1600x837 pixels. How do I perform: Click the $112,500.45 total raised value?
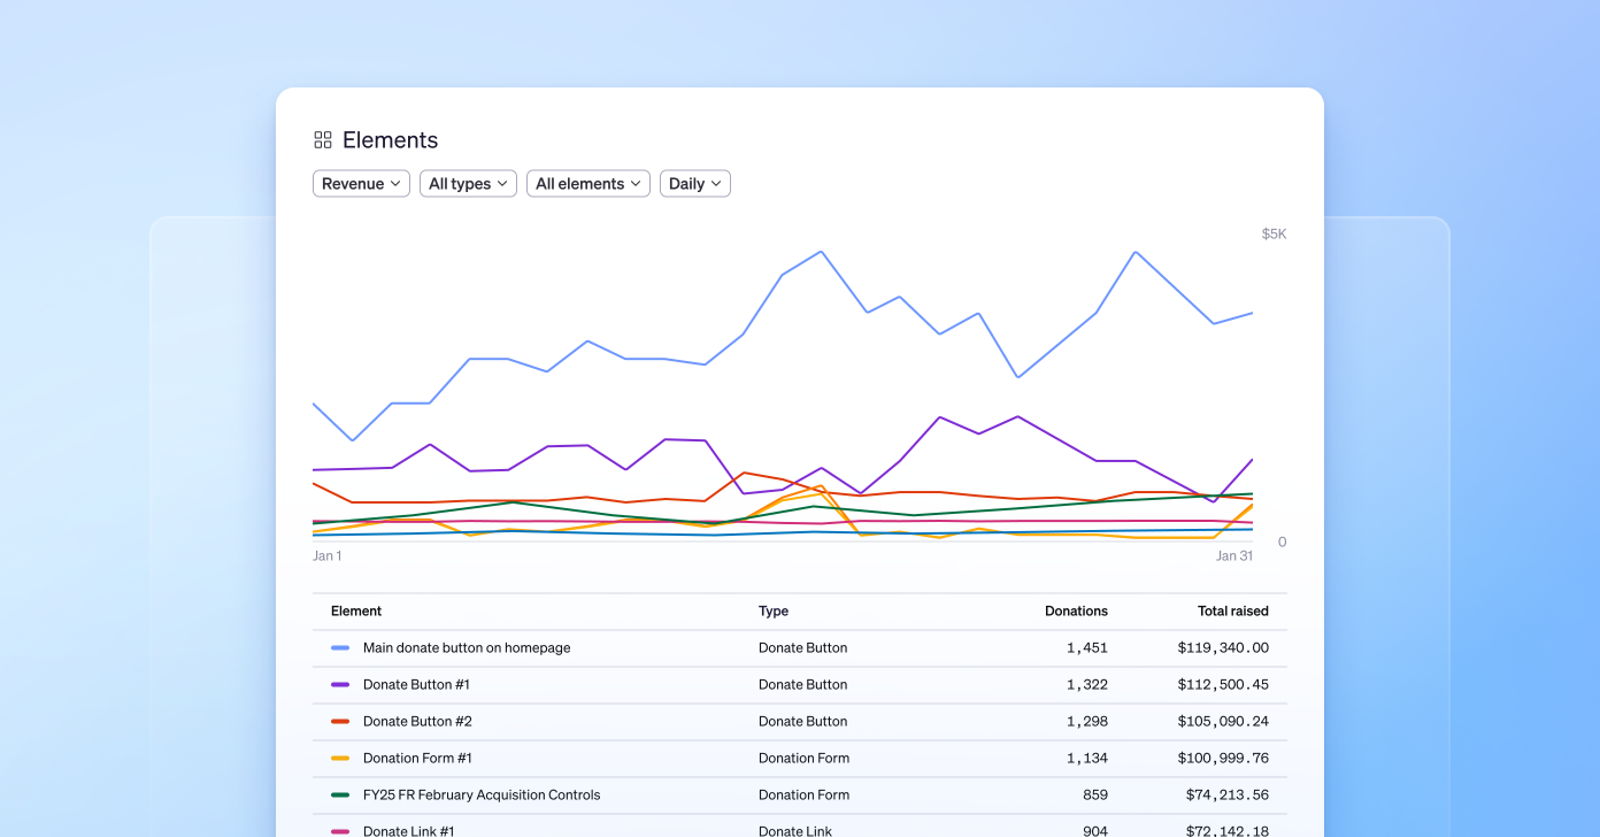pyautogui.click(x=1223, y=685)
